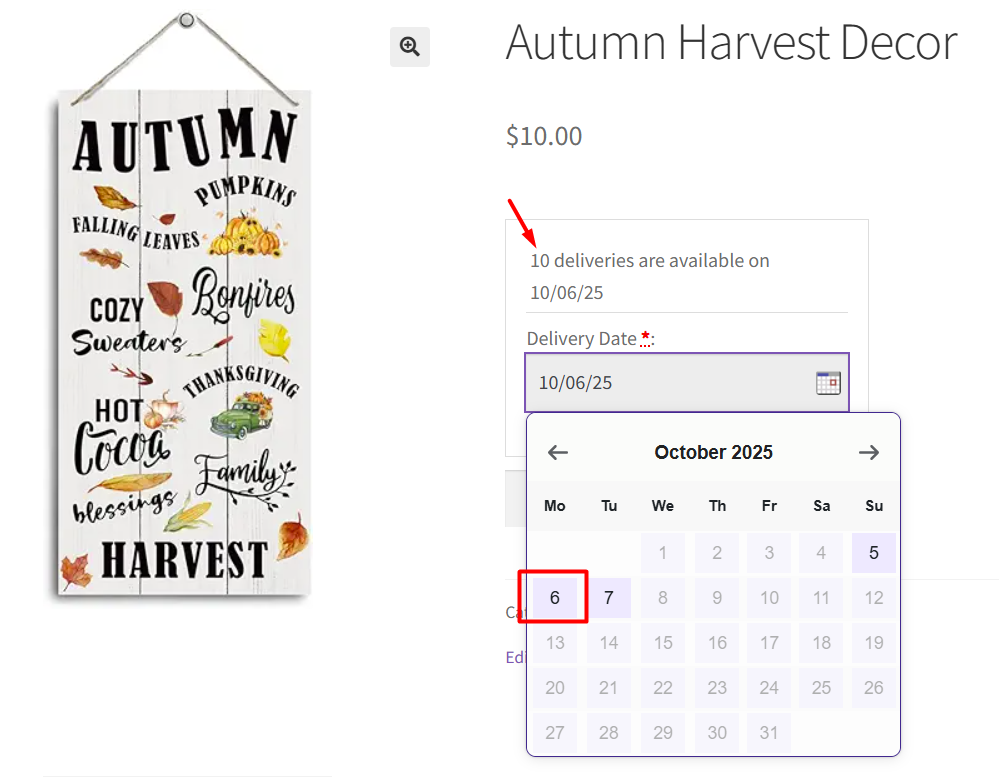Click the Friday October 24 cell
Viewport: 999px width, 778px height.
click(769, 688)
